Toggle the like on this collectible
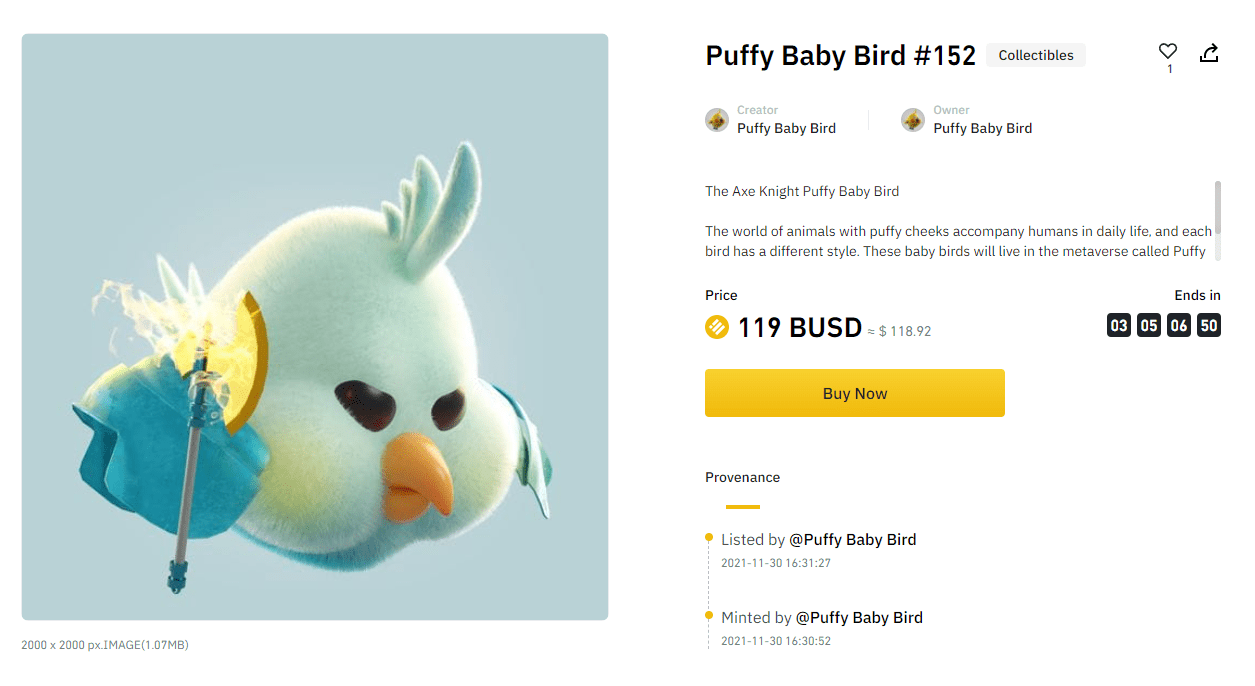 pos(1167,49)
